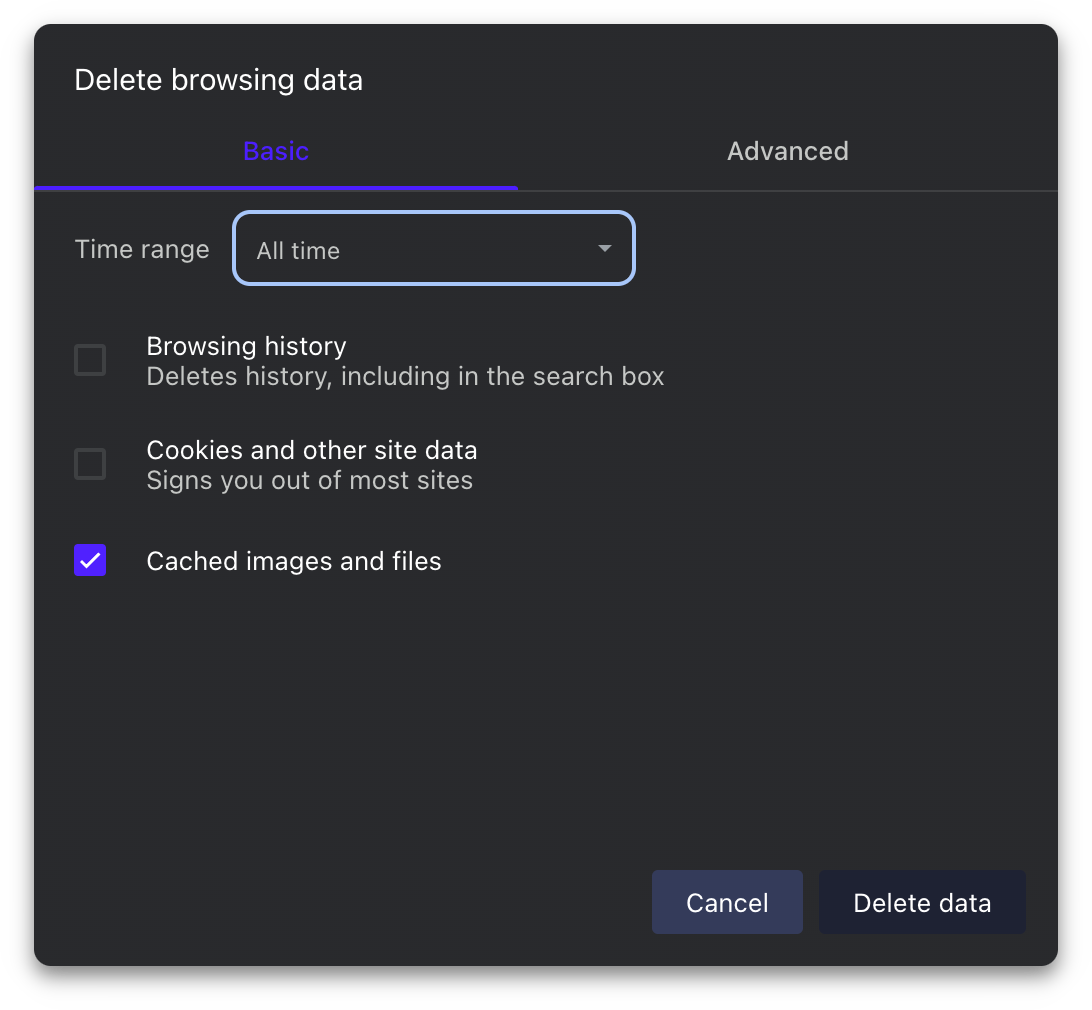
Task: Select the Basic tab
Action: coord(276,151)
